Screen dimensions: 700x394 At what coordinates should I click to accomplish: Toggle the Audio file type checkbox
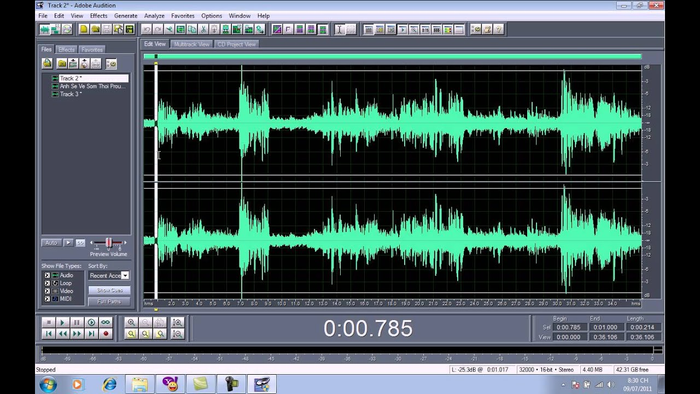click(47, 275)
